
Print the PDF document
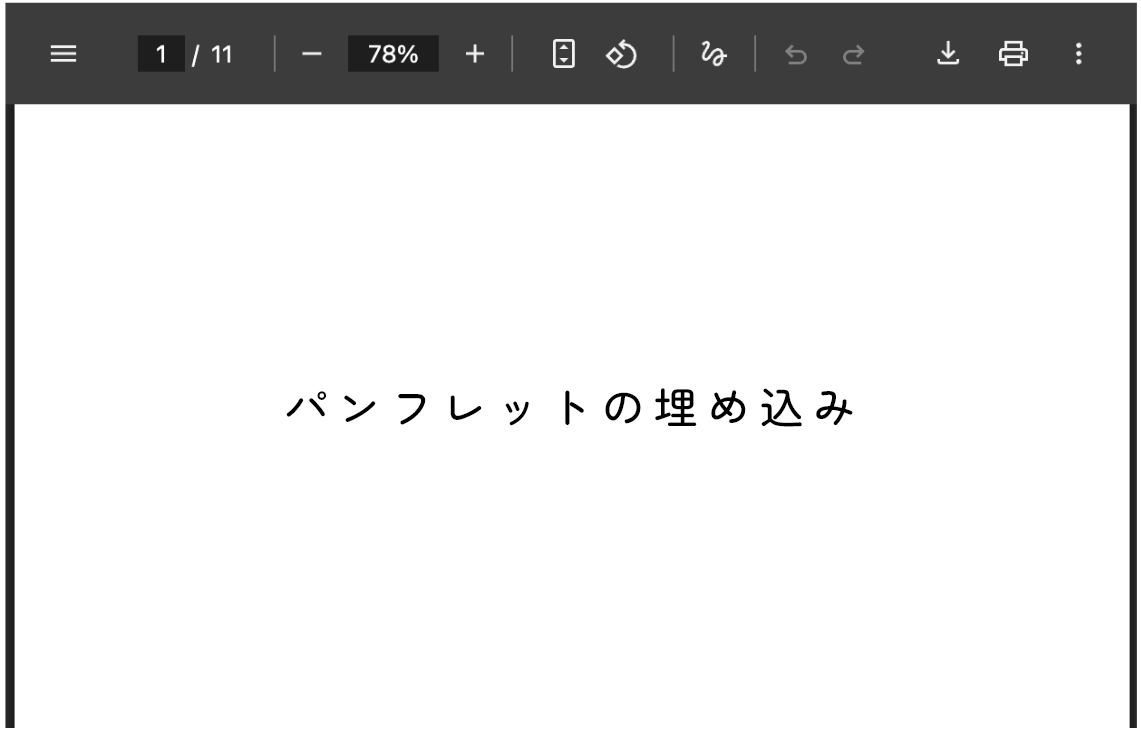pos(1013,54)
